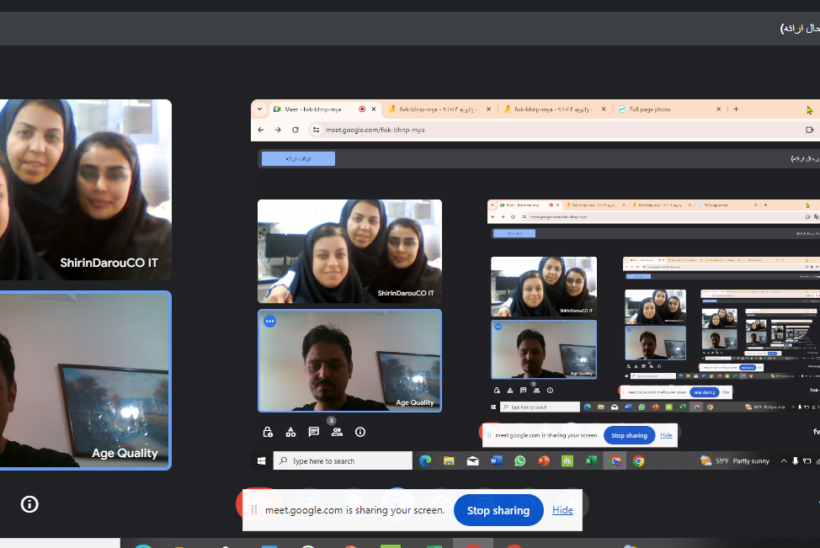Open WhatsApp from the shared taskbar
The width and height of the screenshot is (820, 548).
coord(520,461)
